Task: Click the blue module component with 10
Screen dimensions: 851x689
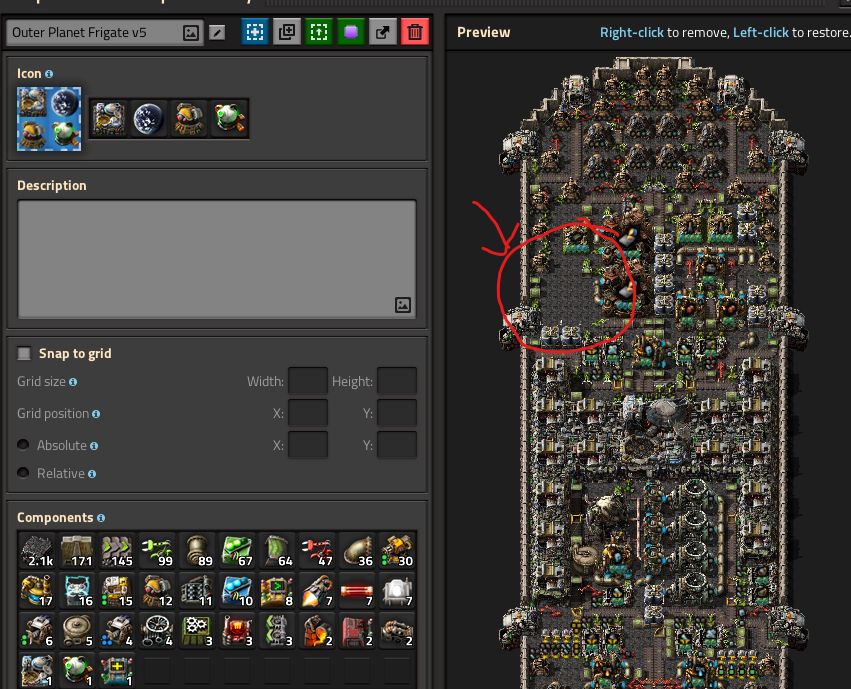Action: pos(237,590)
